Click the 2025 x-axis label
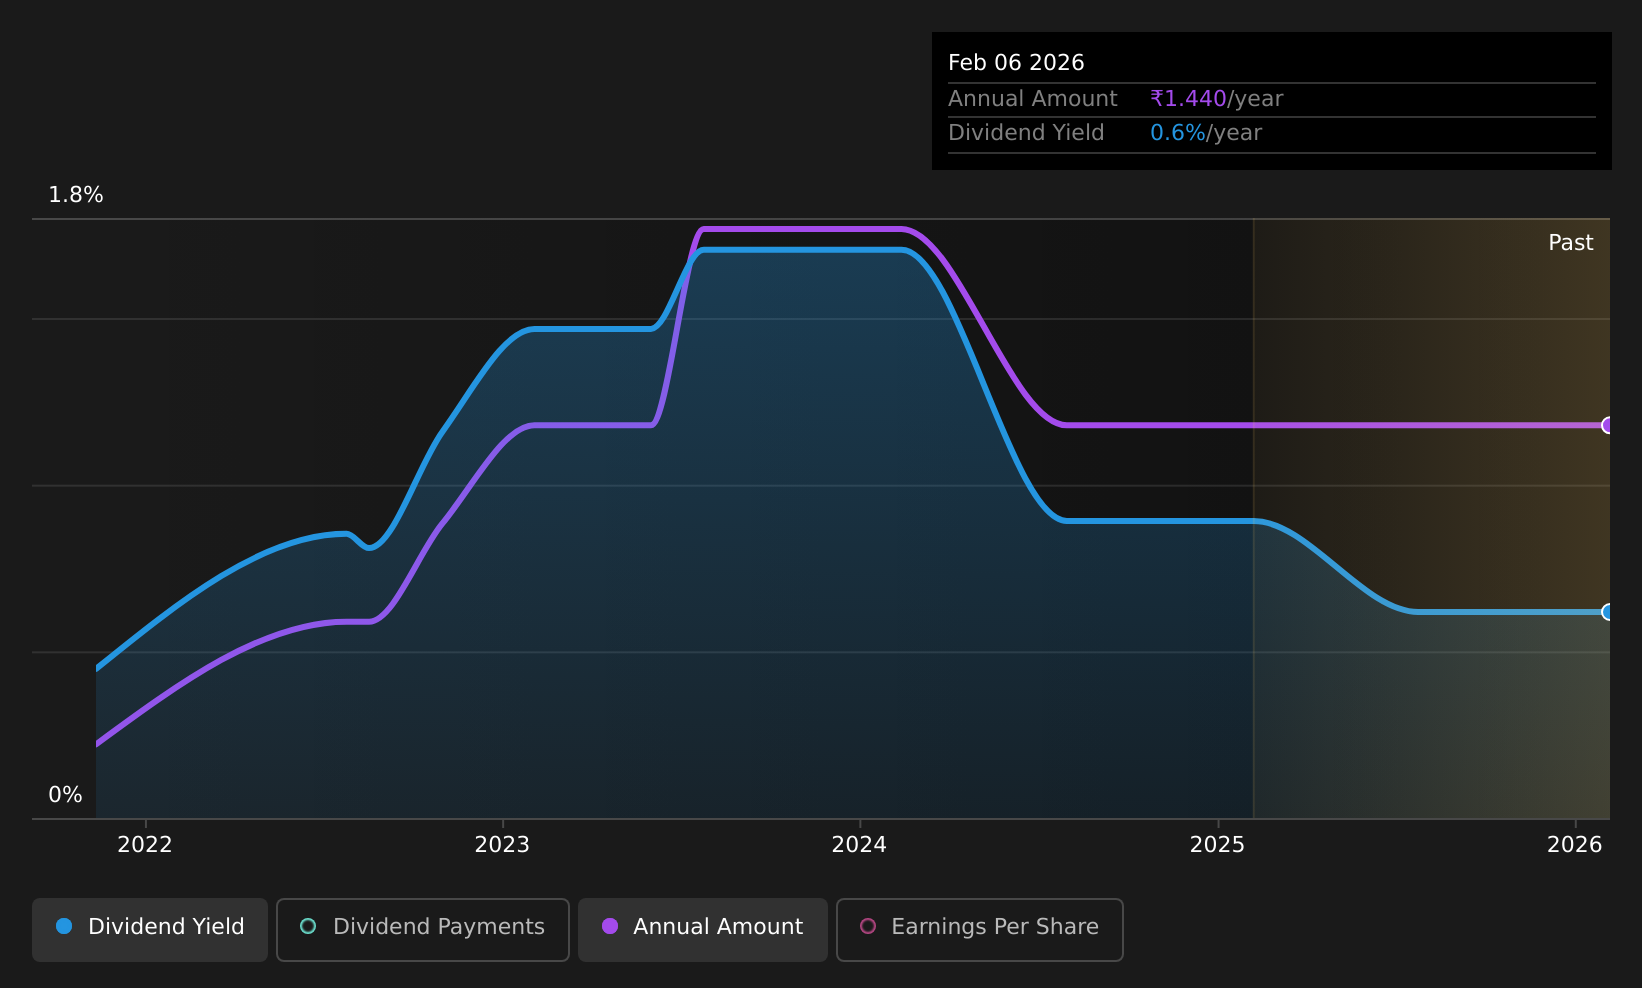This screenshot has height=988, width=1642. [x=1217, y=844]
